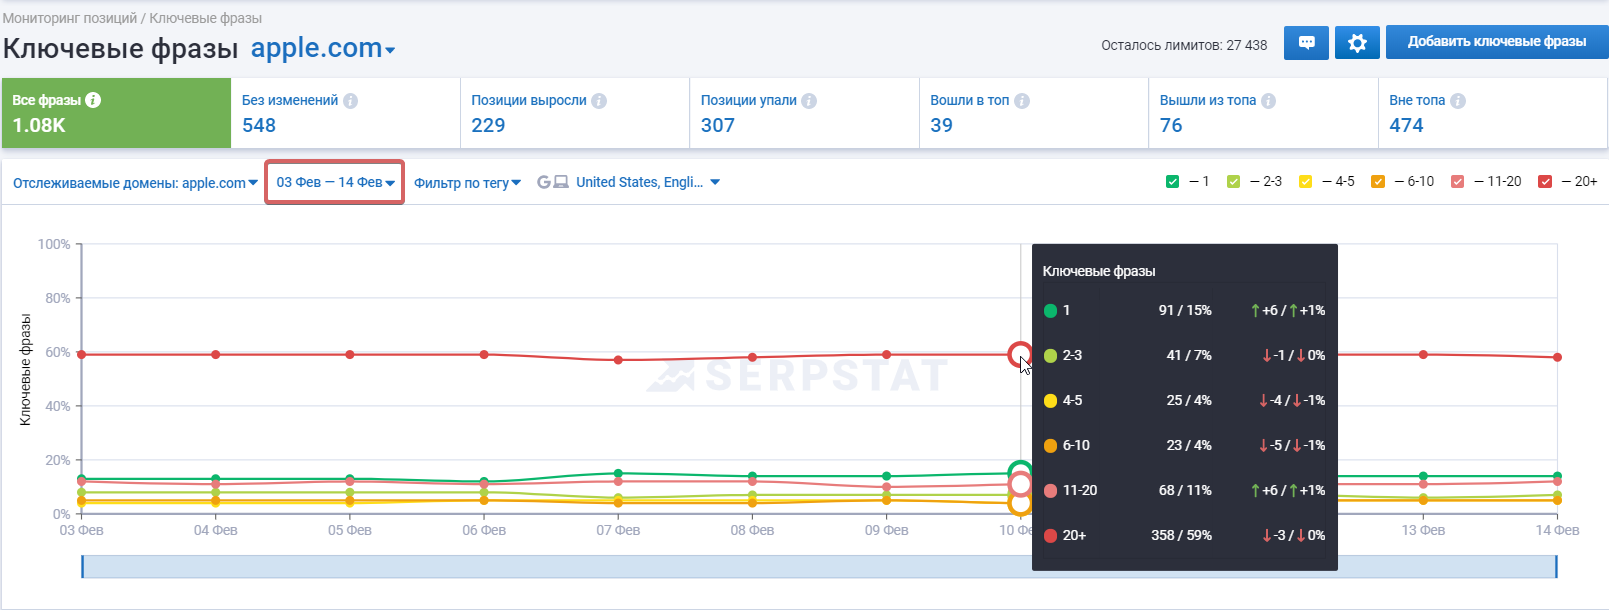Click the Google desktop search engine icon

pos(552,182)
